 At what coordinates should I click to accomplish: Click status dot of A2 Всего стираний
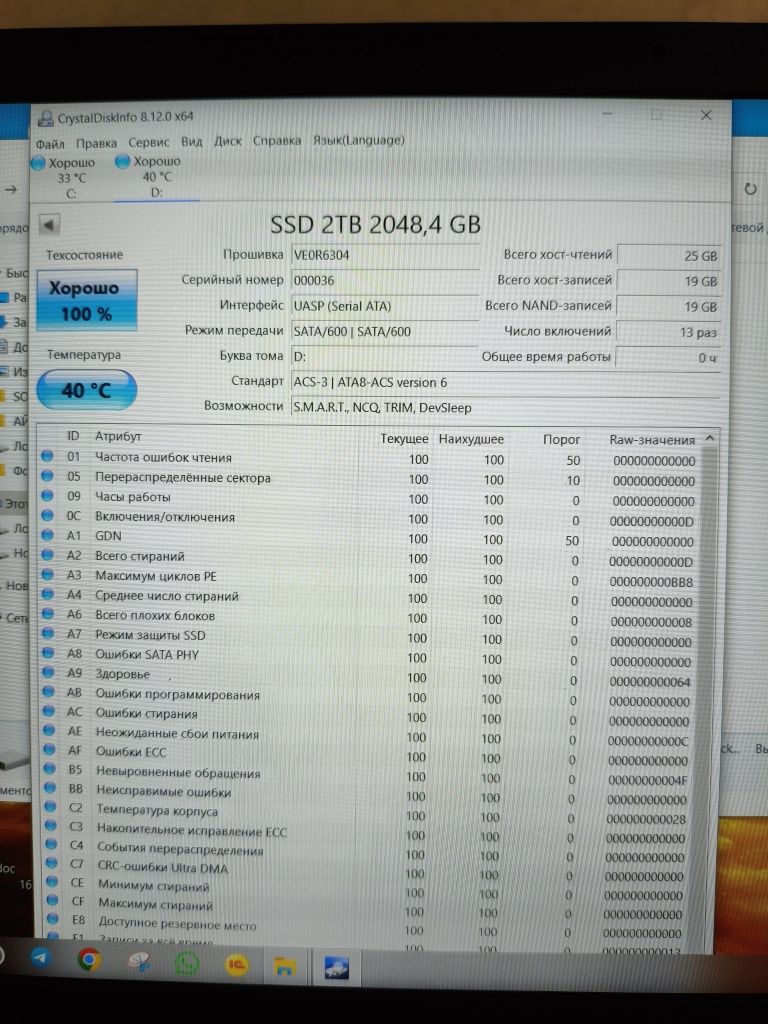pyautogui.click(x=47, y=555)
